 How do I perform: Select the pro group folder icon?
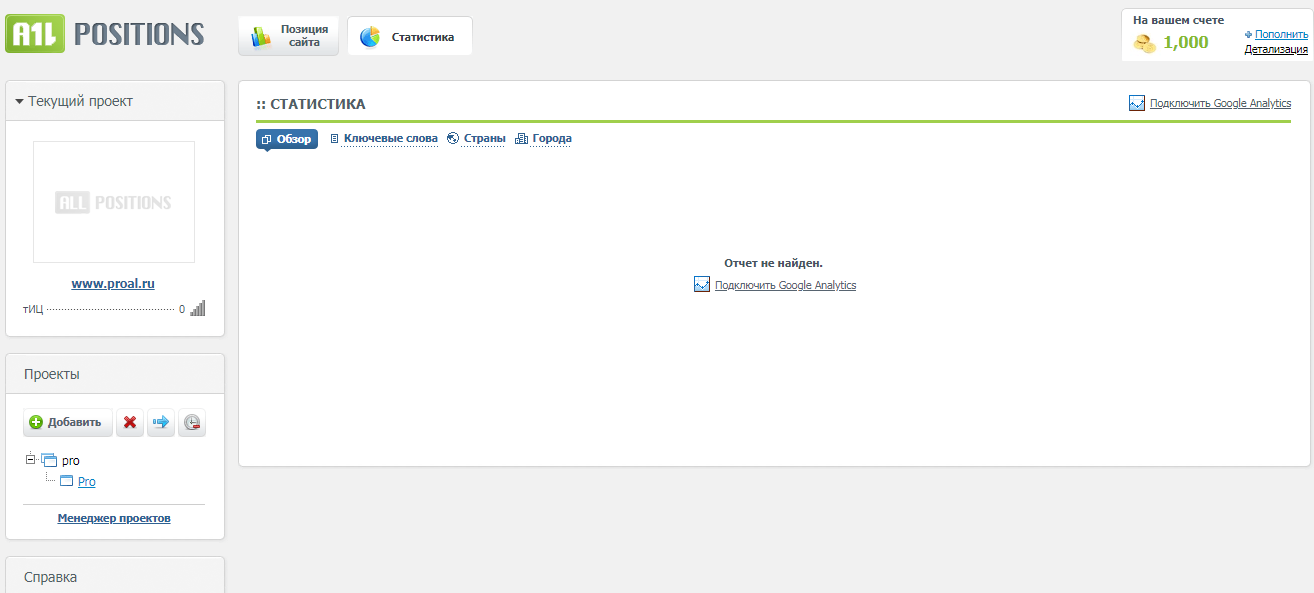(x=49, y=460)
